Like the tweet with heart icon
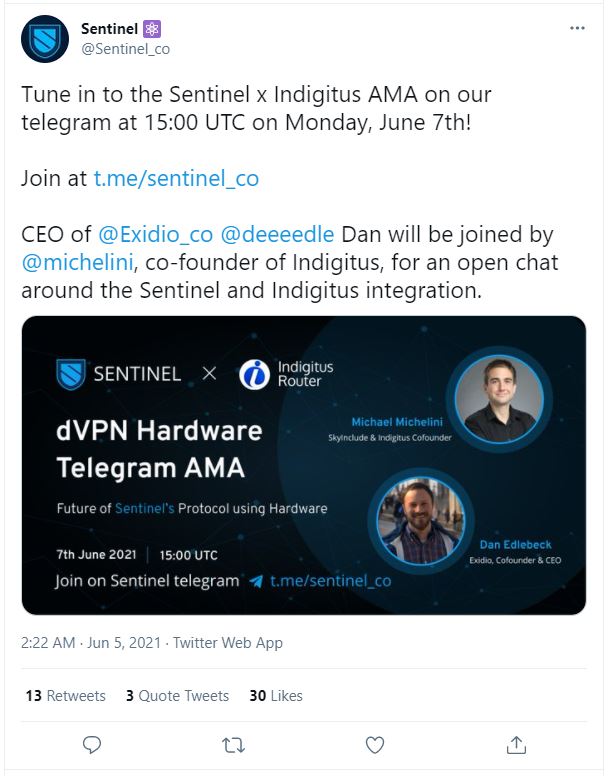This screenshot has height=776, width=609. (375, 744)
